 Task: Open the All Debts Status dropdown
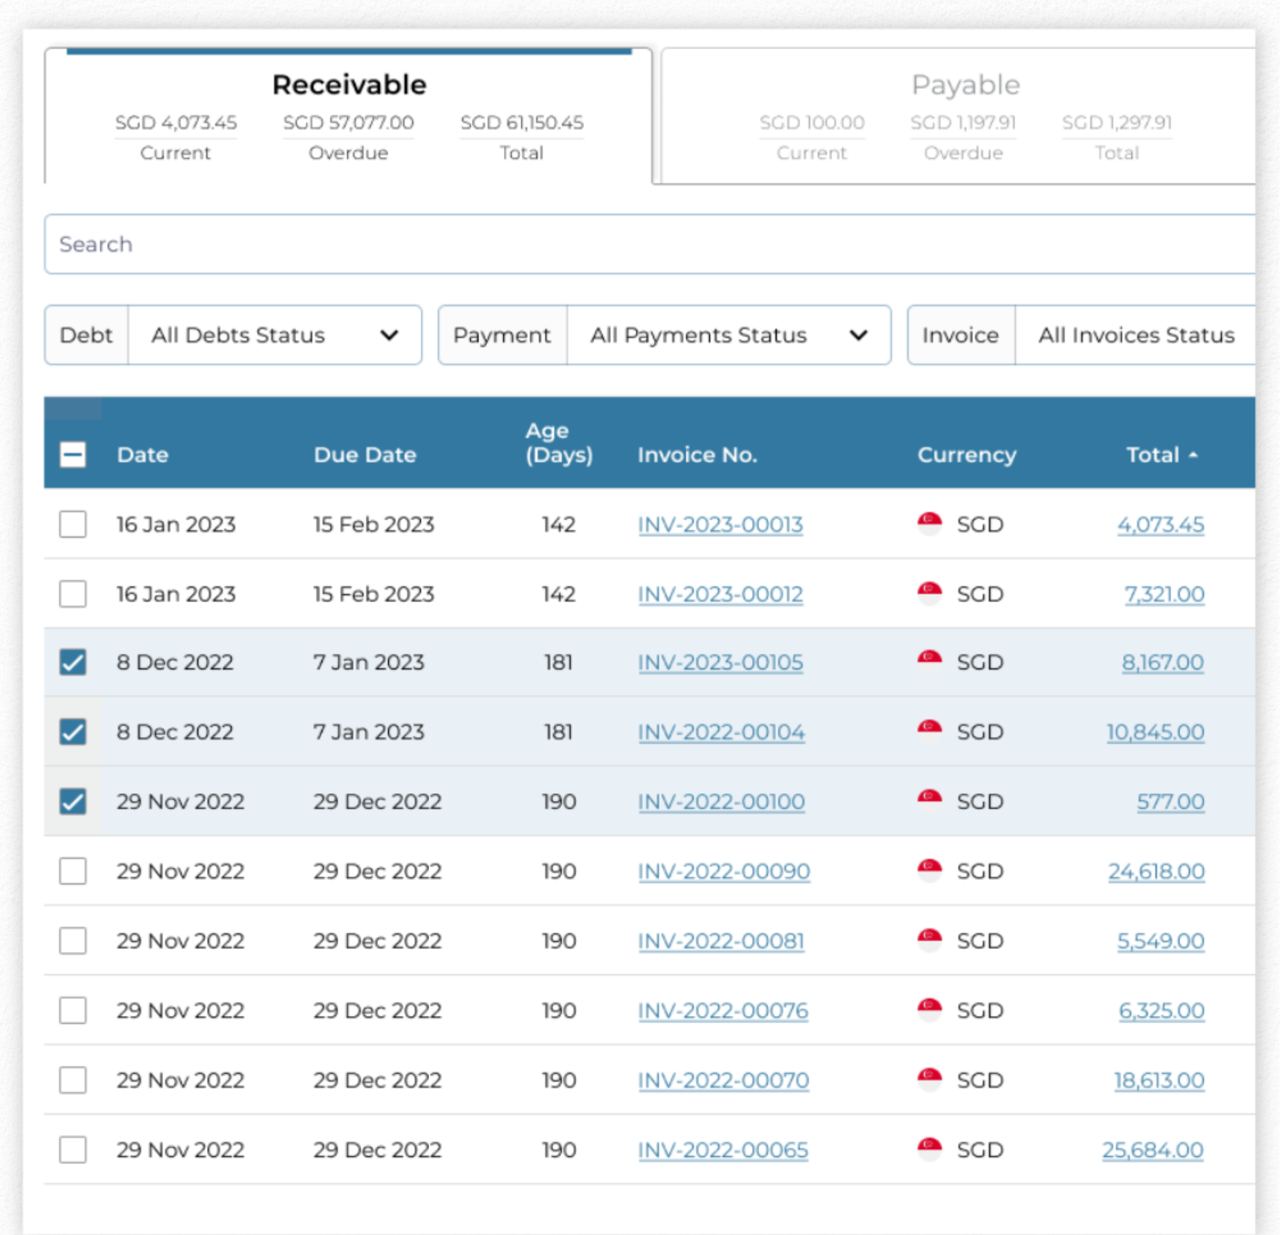pyautogui.click(x=275, y=335)
